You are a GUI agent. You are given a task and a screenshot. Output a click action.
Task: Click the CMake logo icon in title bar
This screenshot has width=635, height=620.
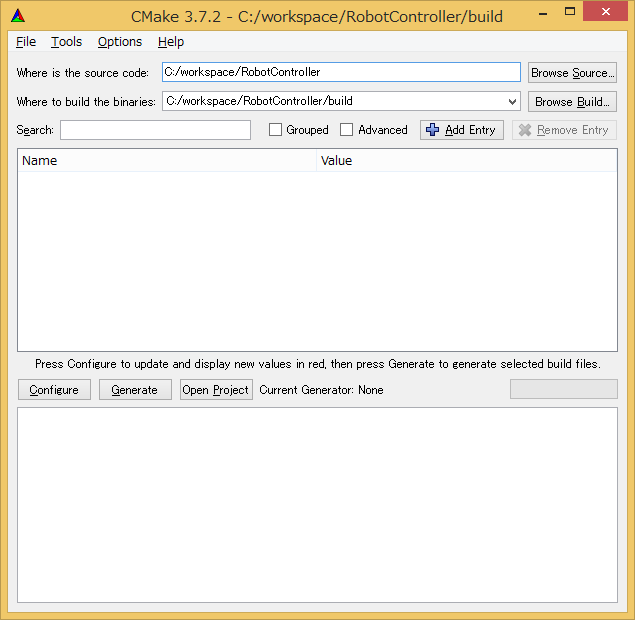point(17,15)
